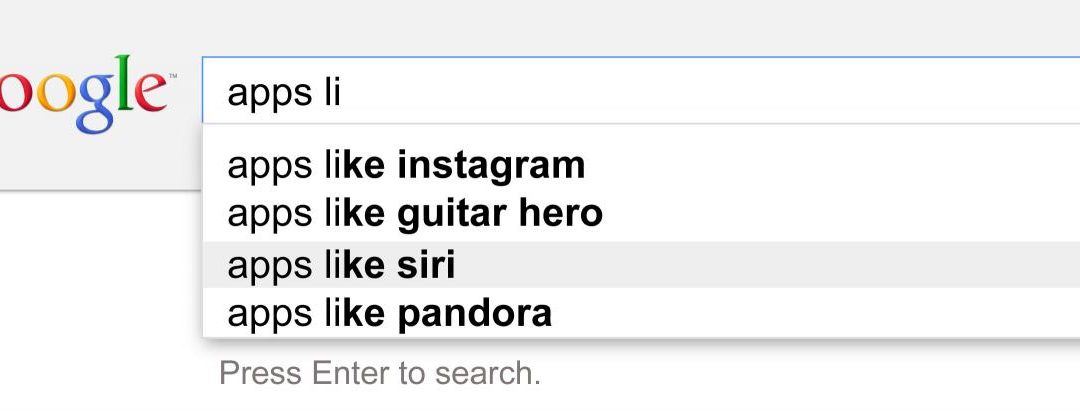Click the bold word 'instagram' in suggestions

click(491, 164)
